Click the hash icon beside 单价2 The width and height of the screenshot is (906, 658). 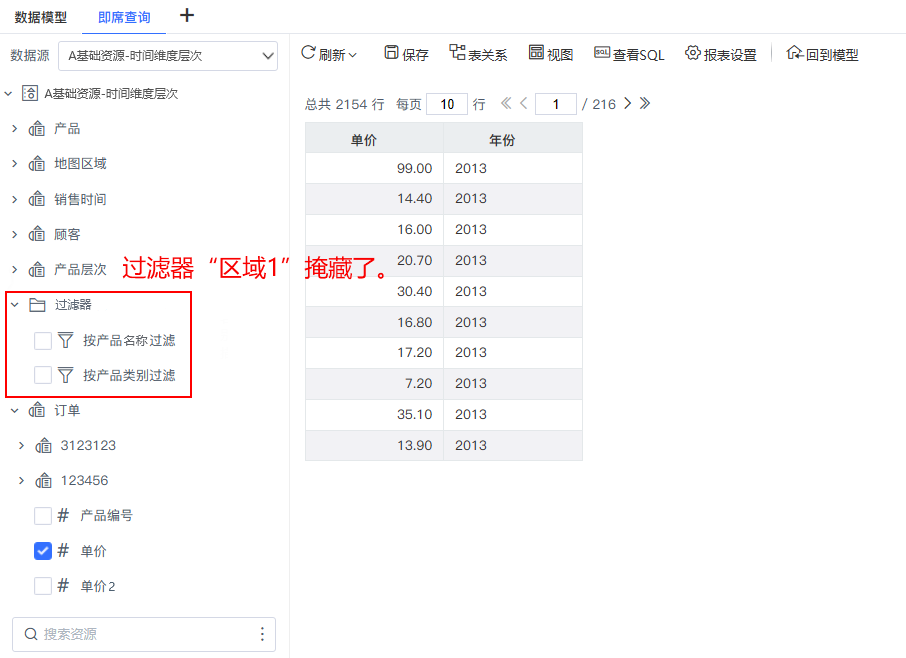(63, 586)
